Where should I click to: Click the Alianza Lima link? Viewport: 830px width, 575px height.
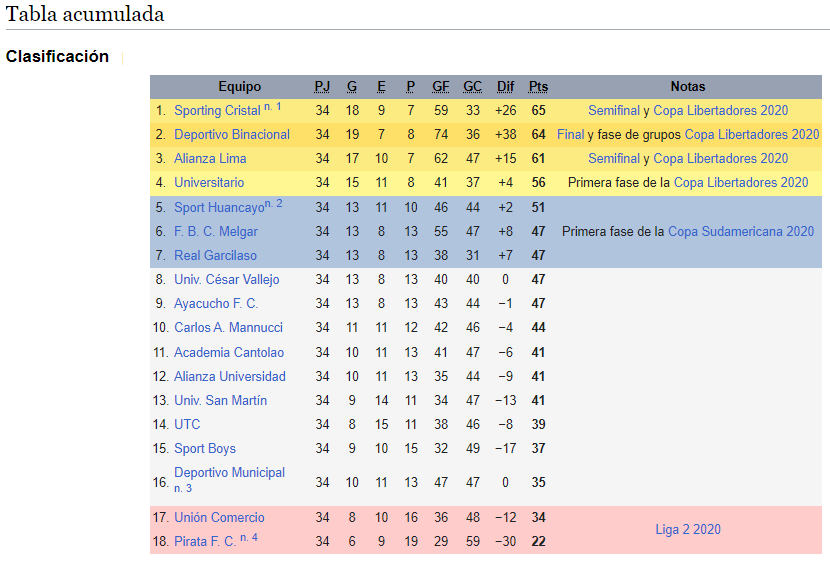(x=210, y=158)
